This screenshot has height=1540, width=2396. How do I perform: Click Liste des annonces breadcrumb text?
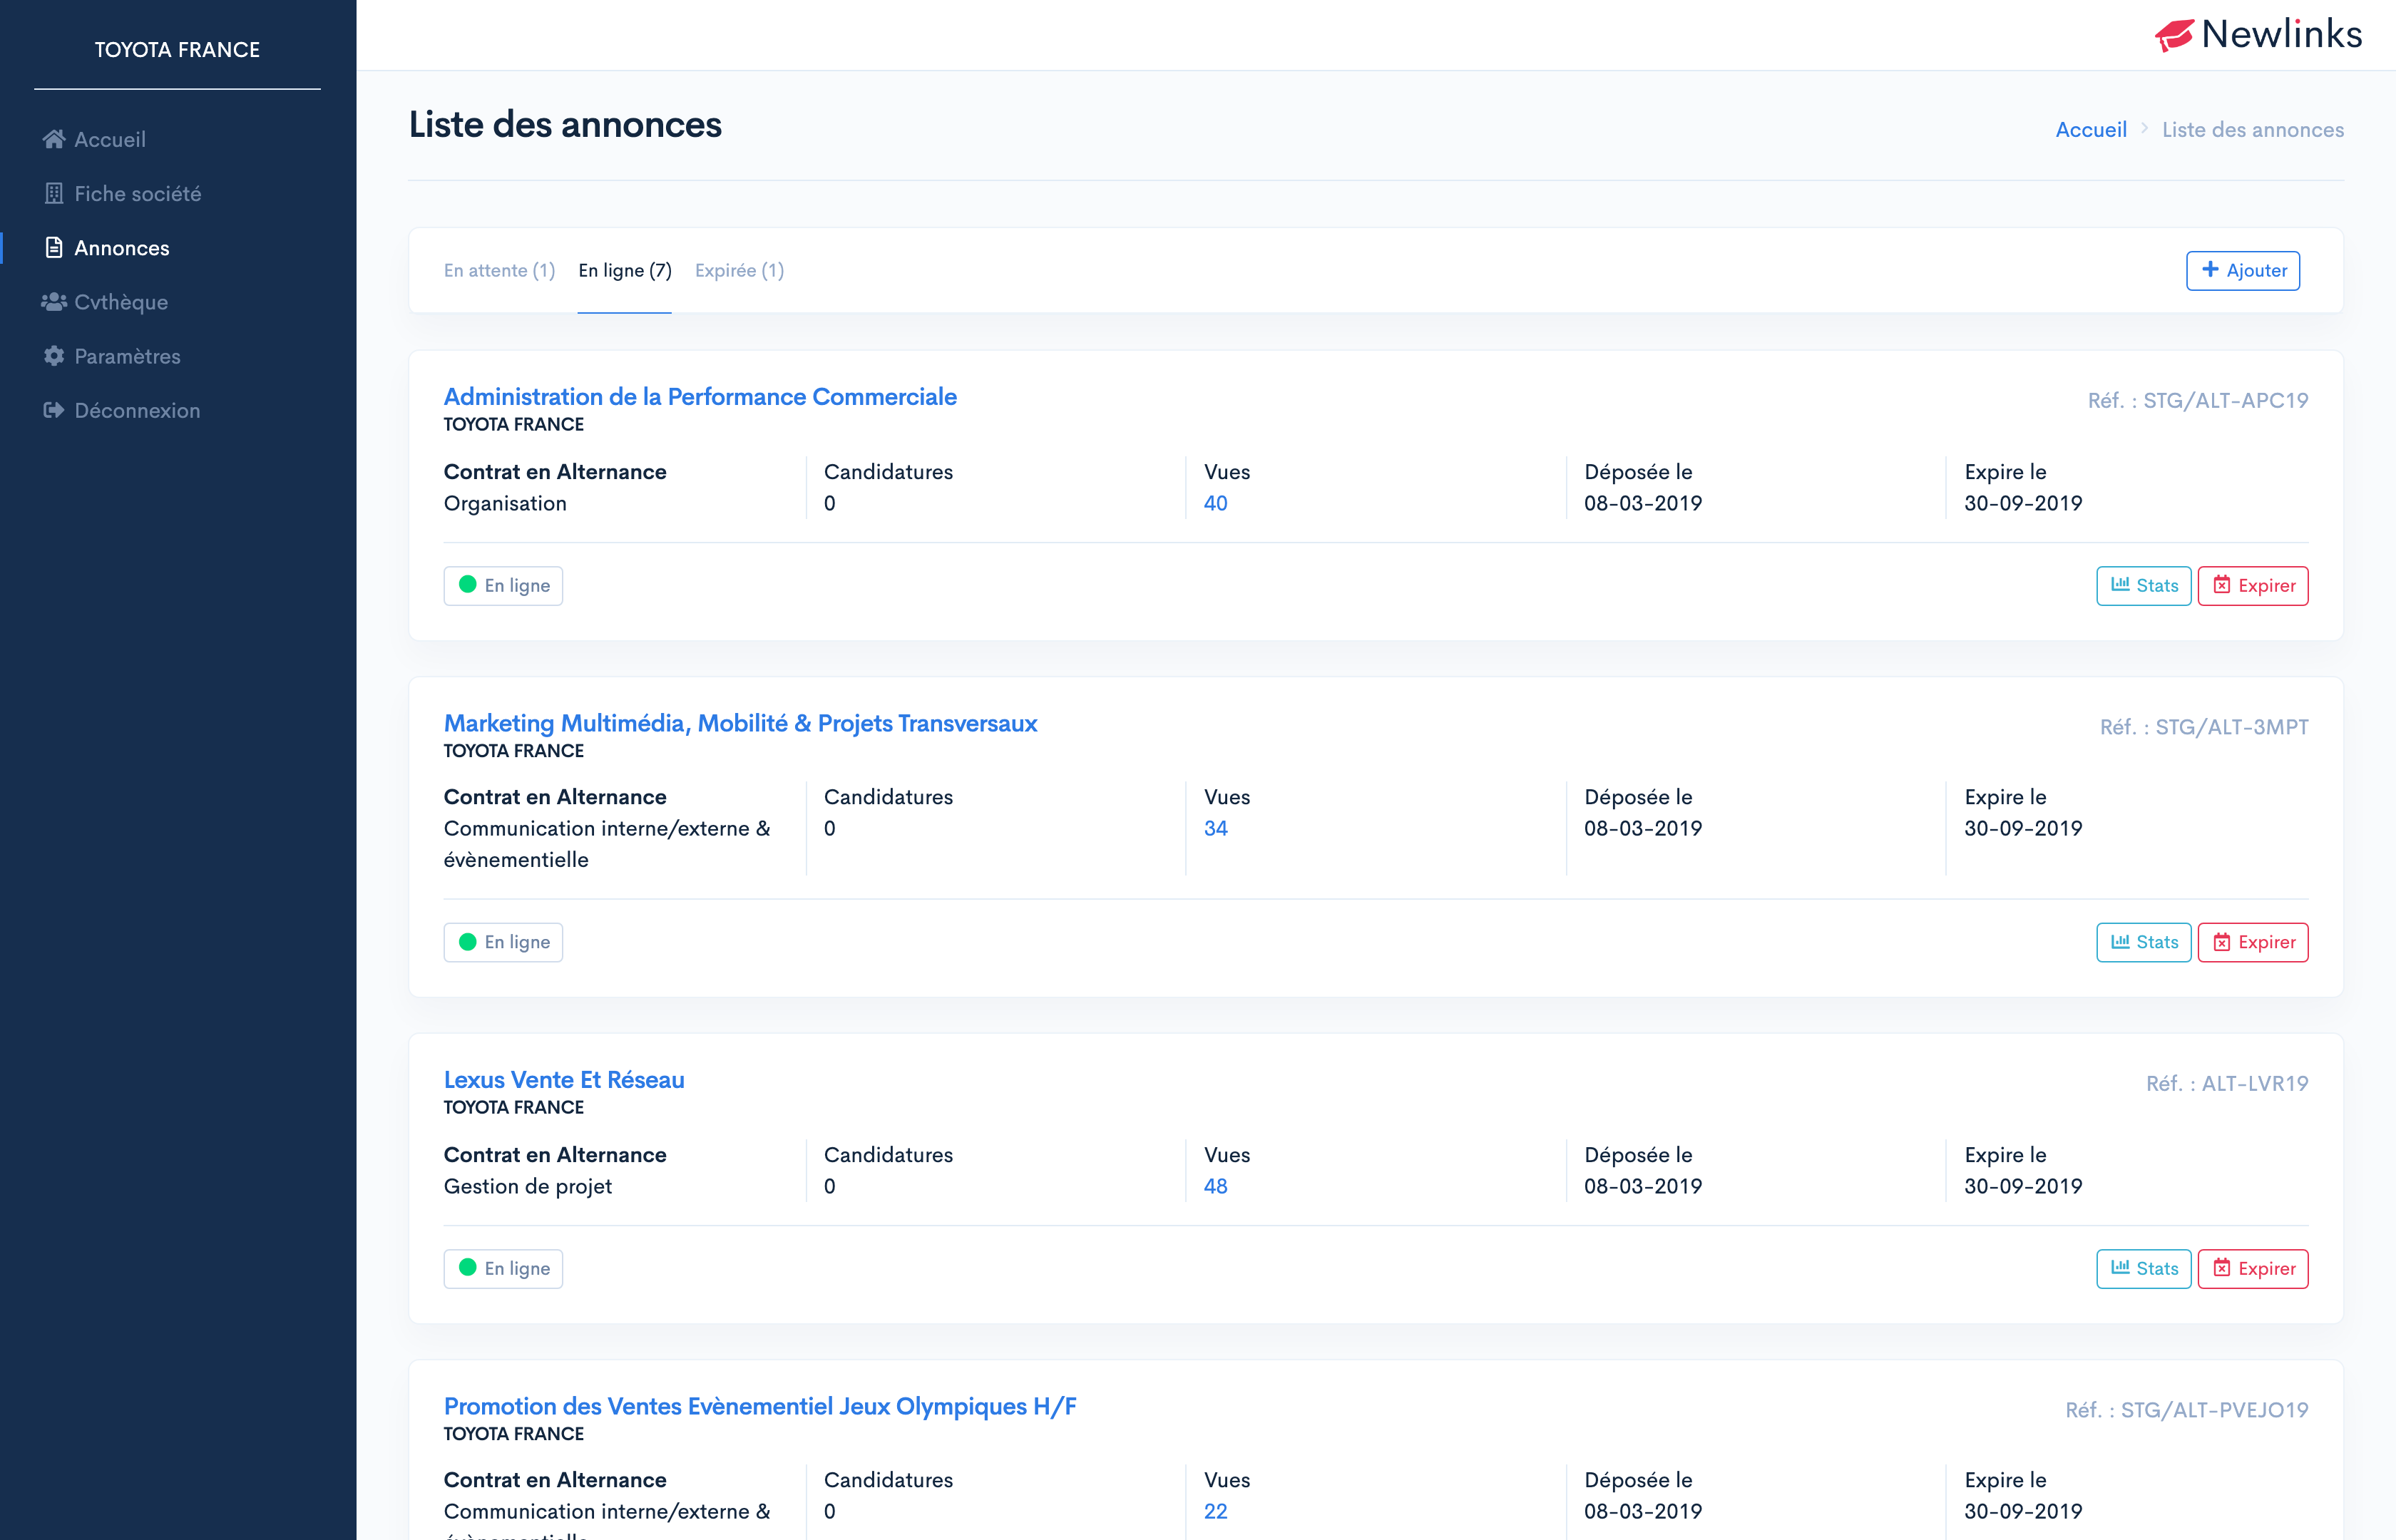coord(2252,129)
